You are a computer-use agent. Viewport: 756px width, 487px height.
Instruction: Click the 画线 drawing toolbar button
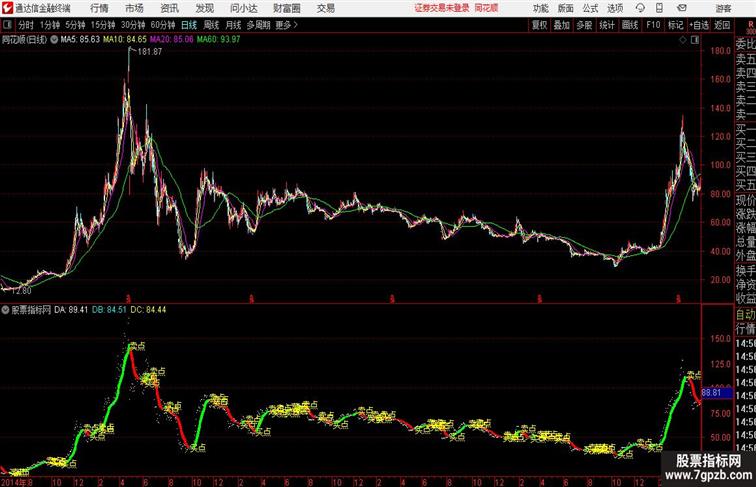click(630, 25)
